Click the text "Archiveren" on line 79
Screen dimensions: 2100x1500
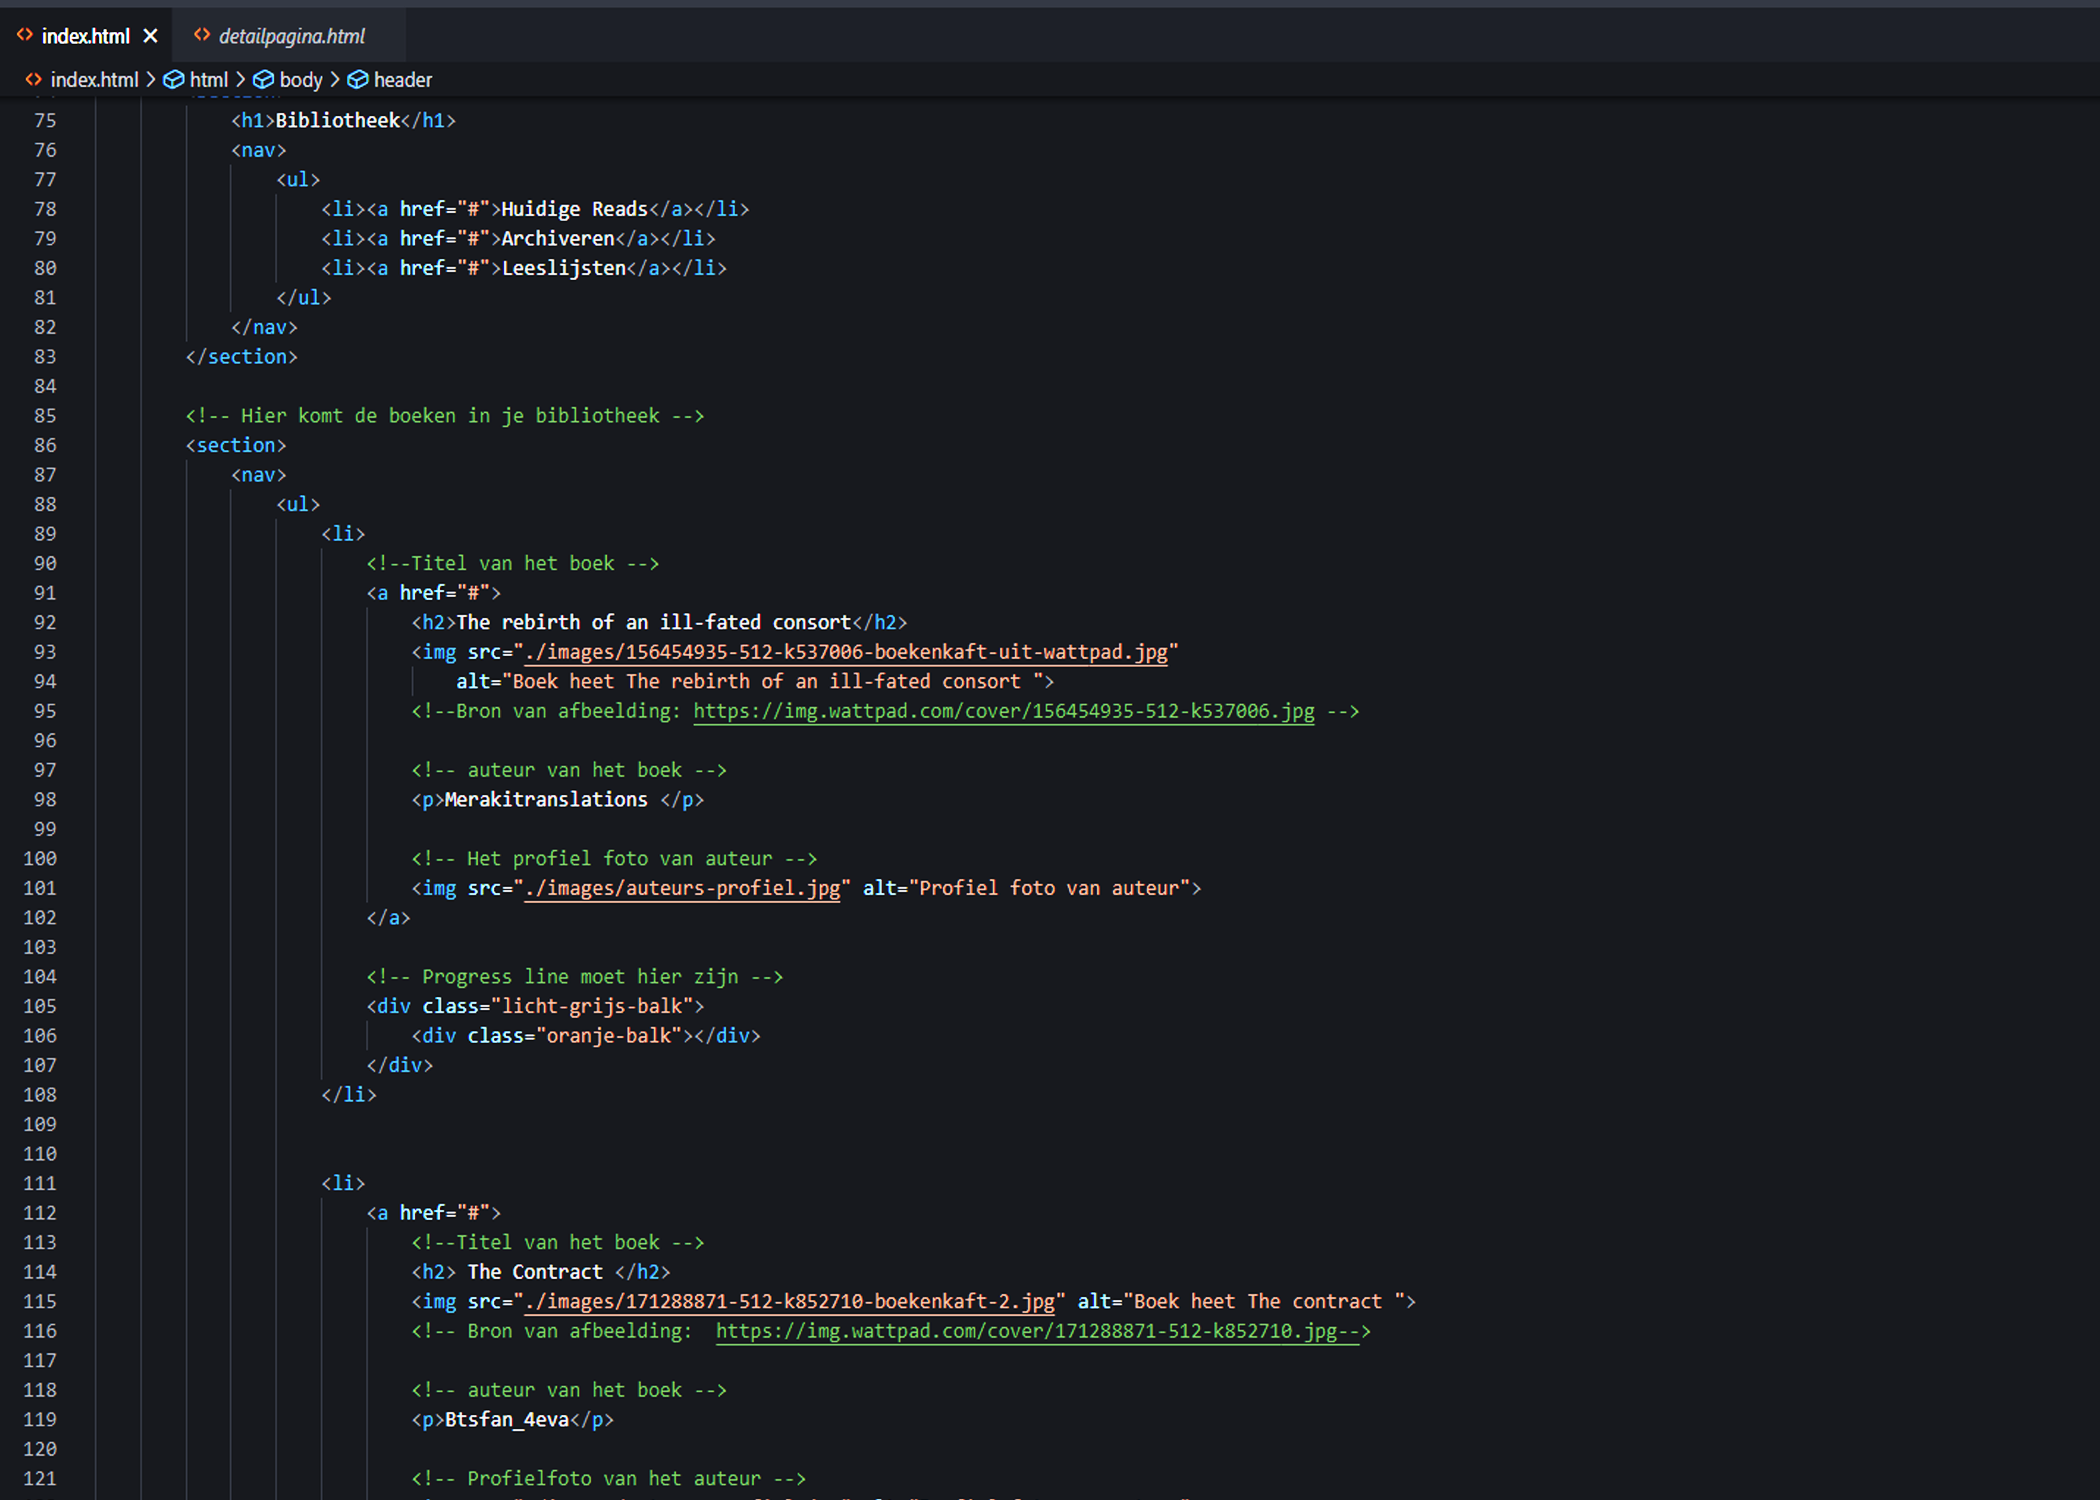pos(558,238)
